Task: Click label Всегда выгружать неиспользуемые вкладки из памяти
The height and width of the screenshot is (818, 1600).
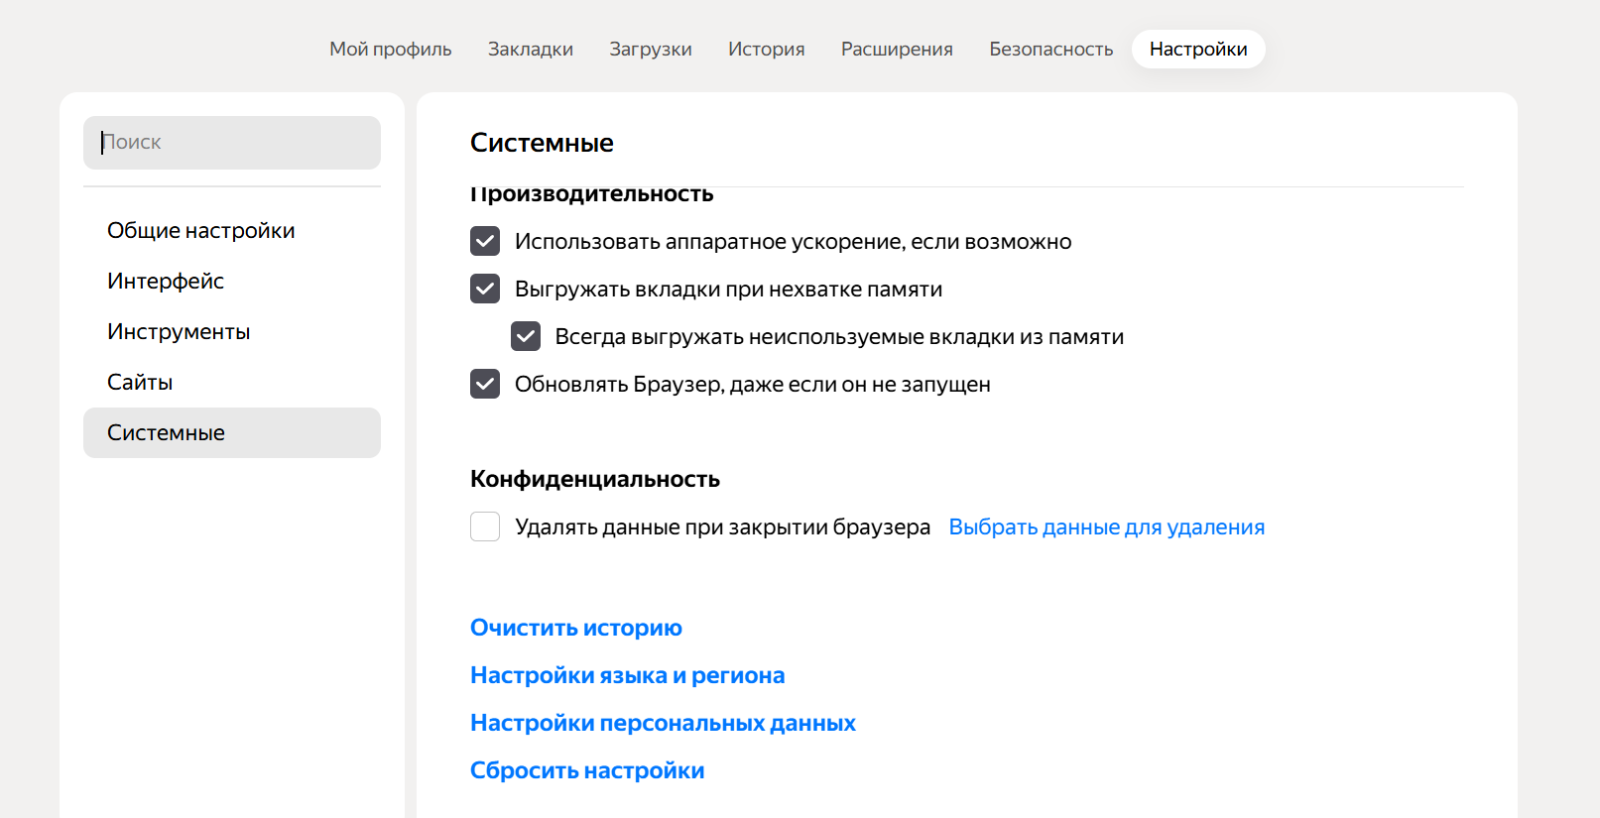Action: point(839,337)
